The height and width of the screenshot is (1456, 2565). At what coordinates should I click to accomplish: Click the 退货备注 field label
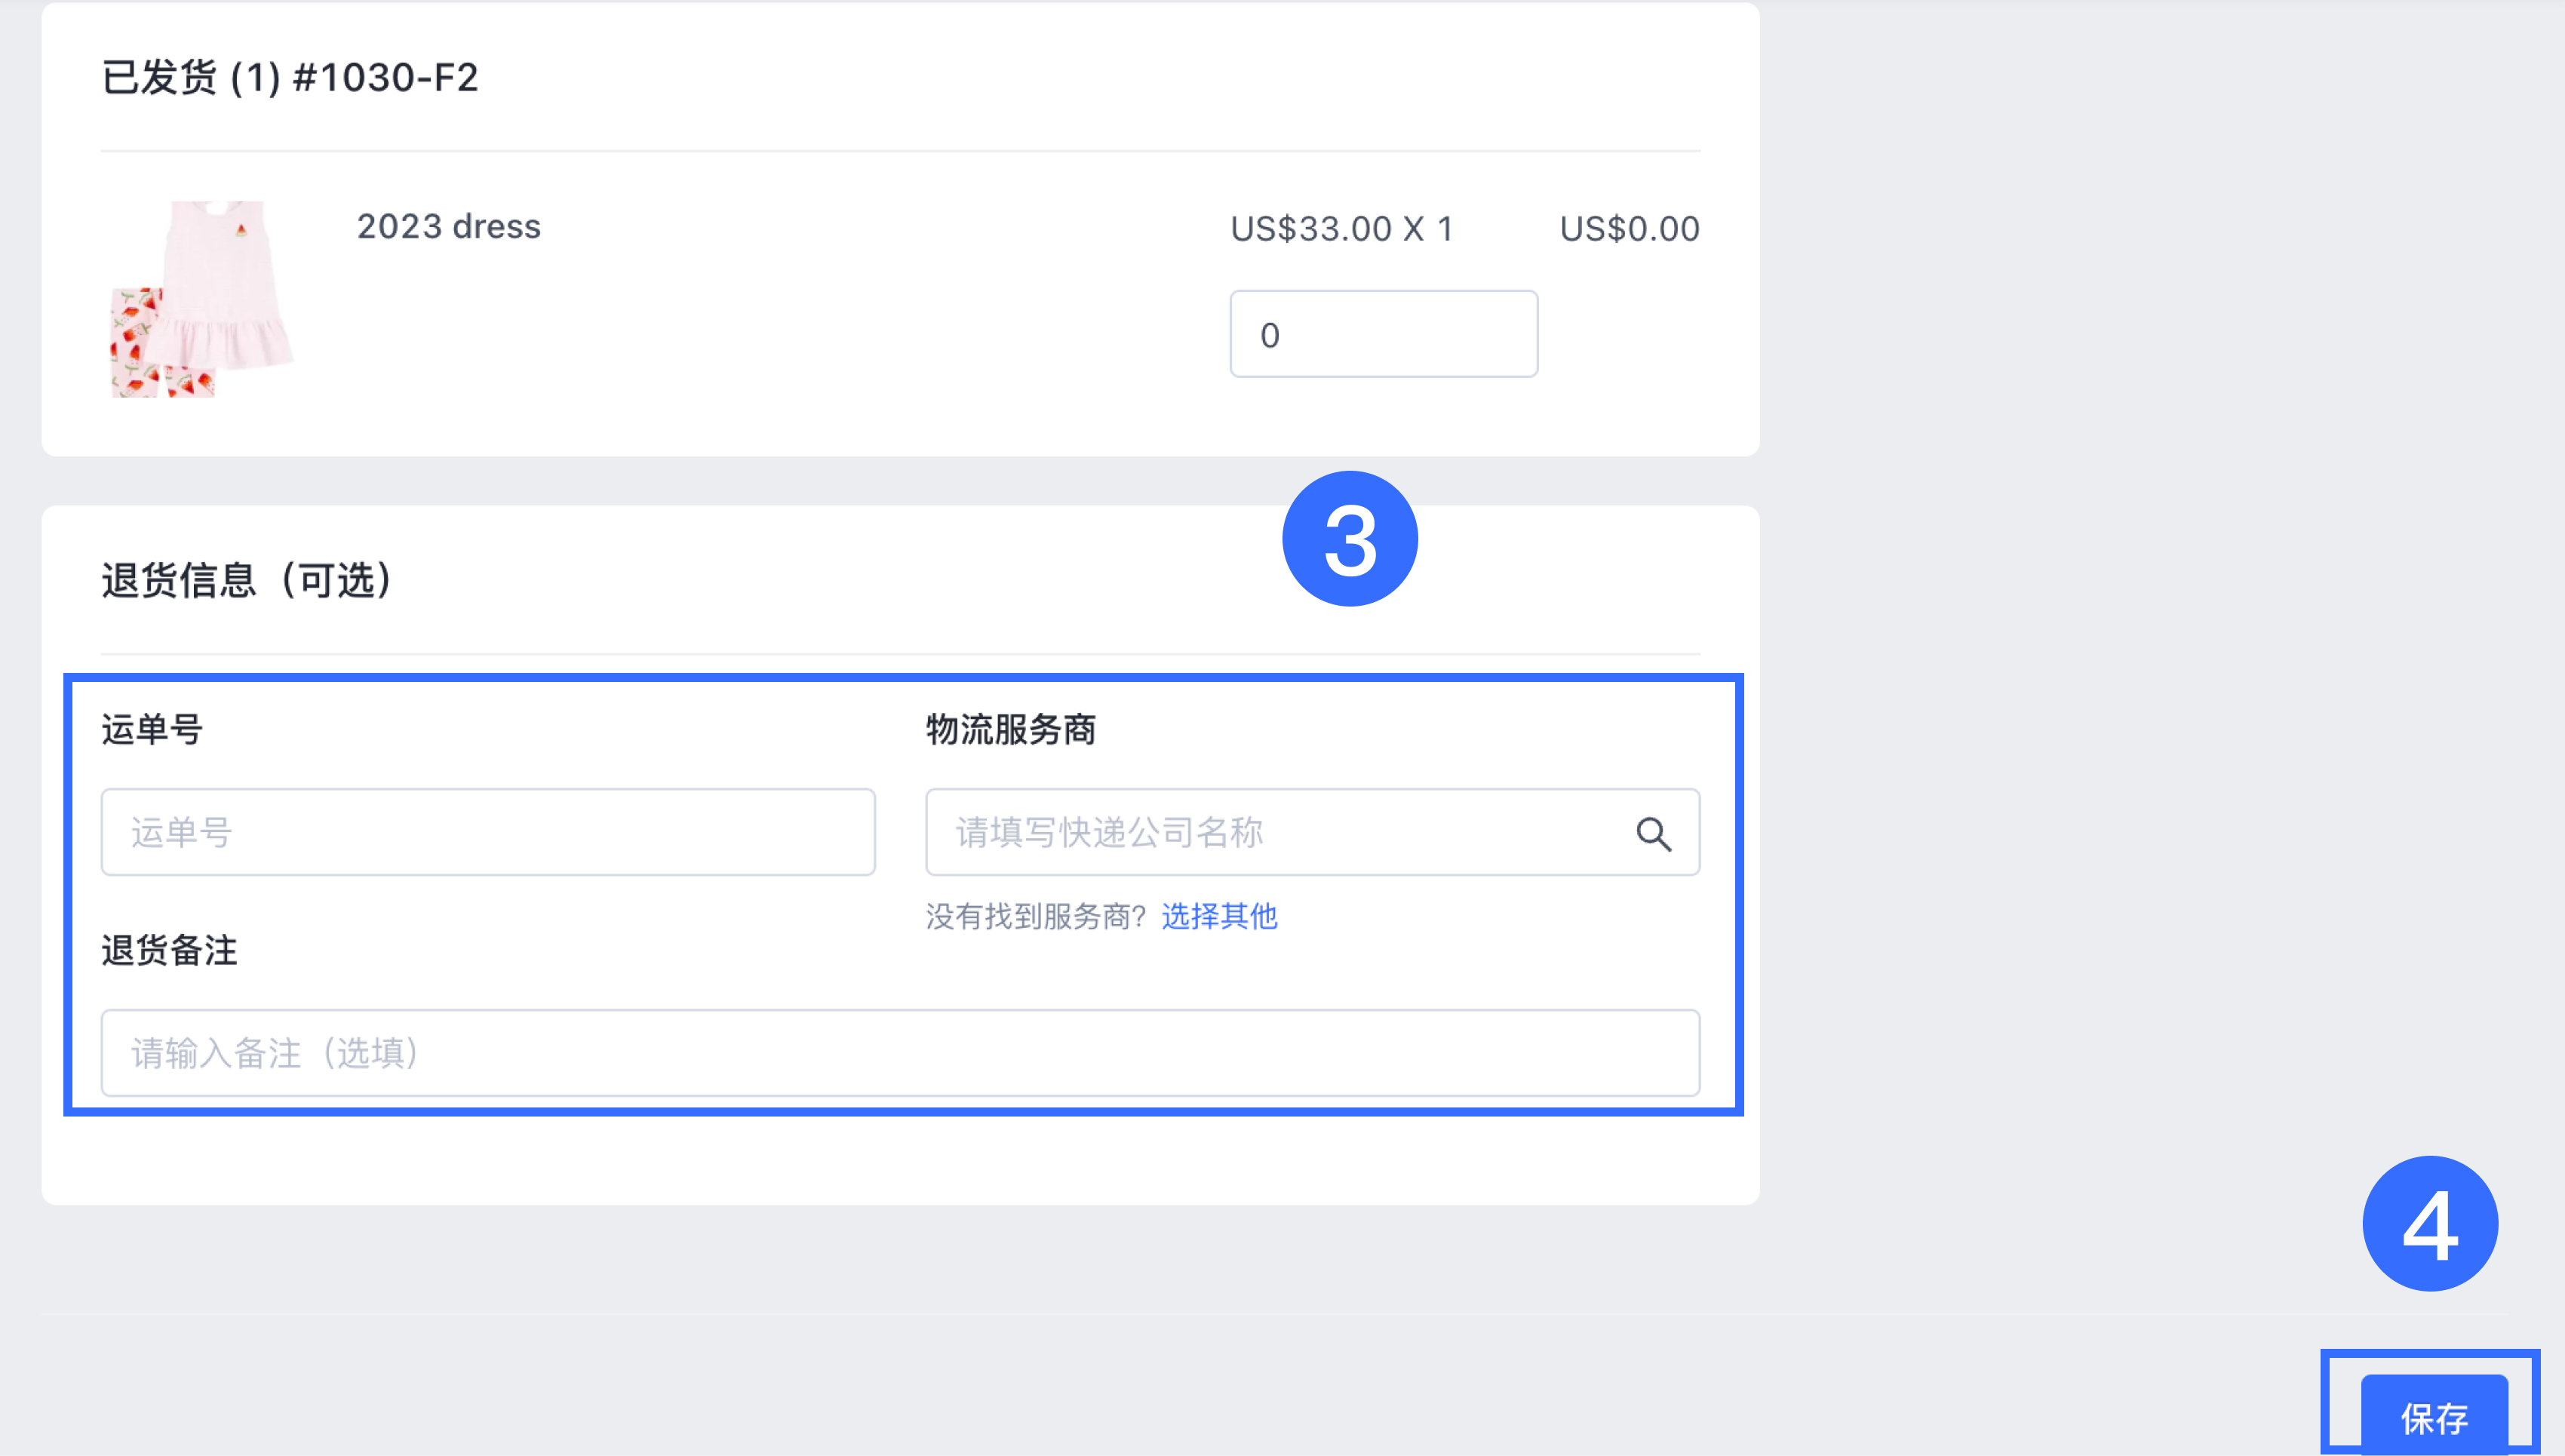(x=169, y=951)
